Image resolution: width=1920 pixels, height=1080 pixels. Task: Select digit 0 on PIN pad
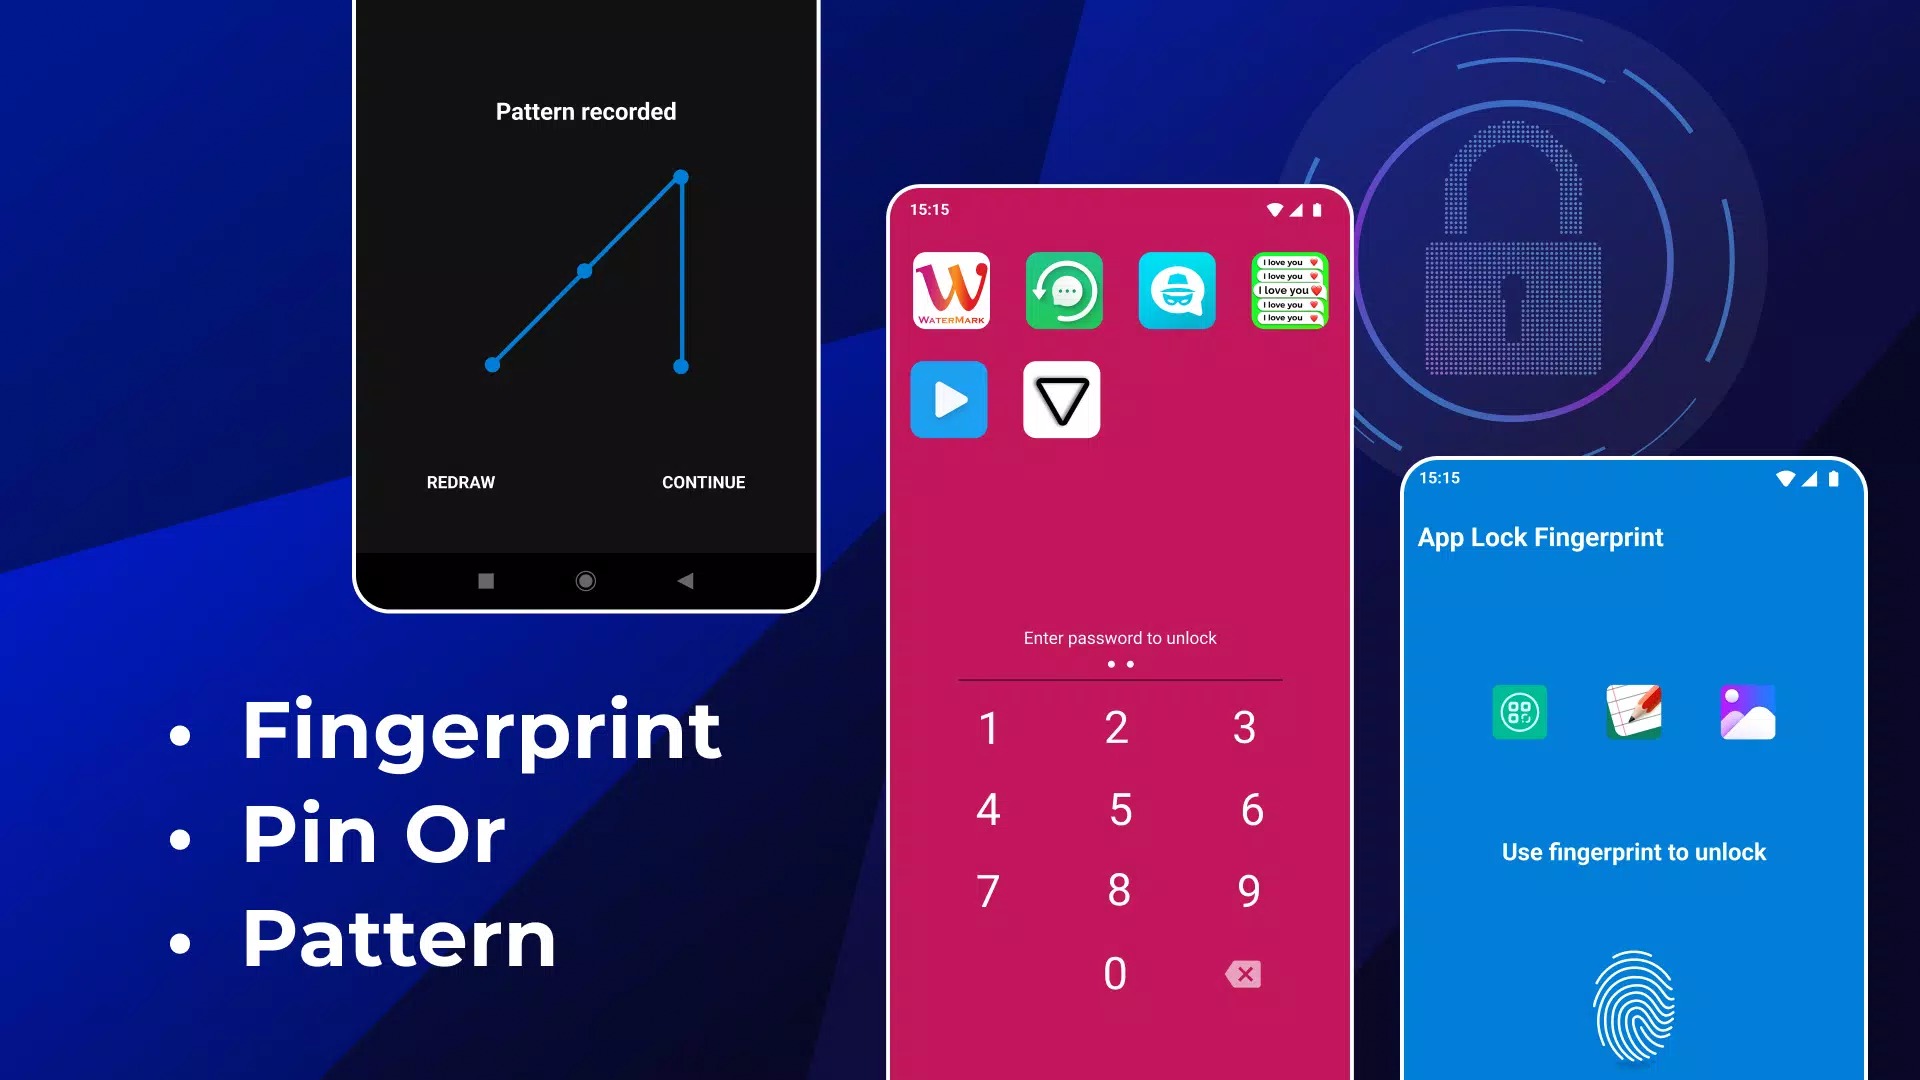1117,973
